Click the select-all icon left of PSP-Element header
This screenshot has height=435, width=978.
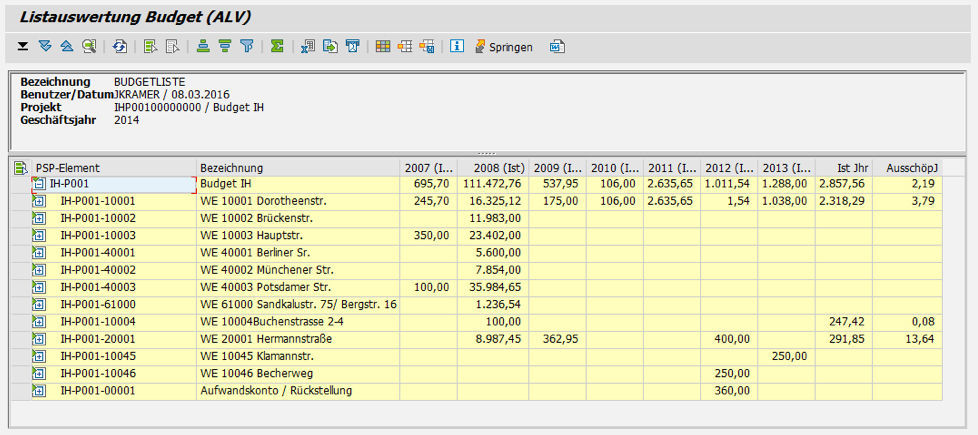tap(20, 167)
